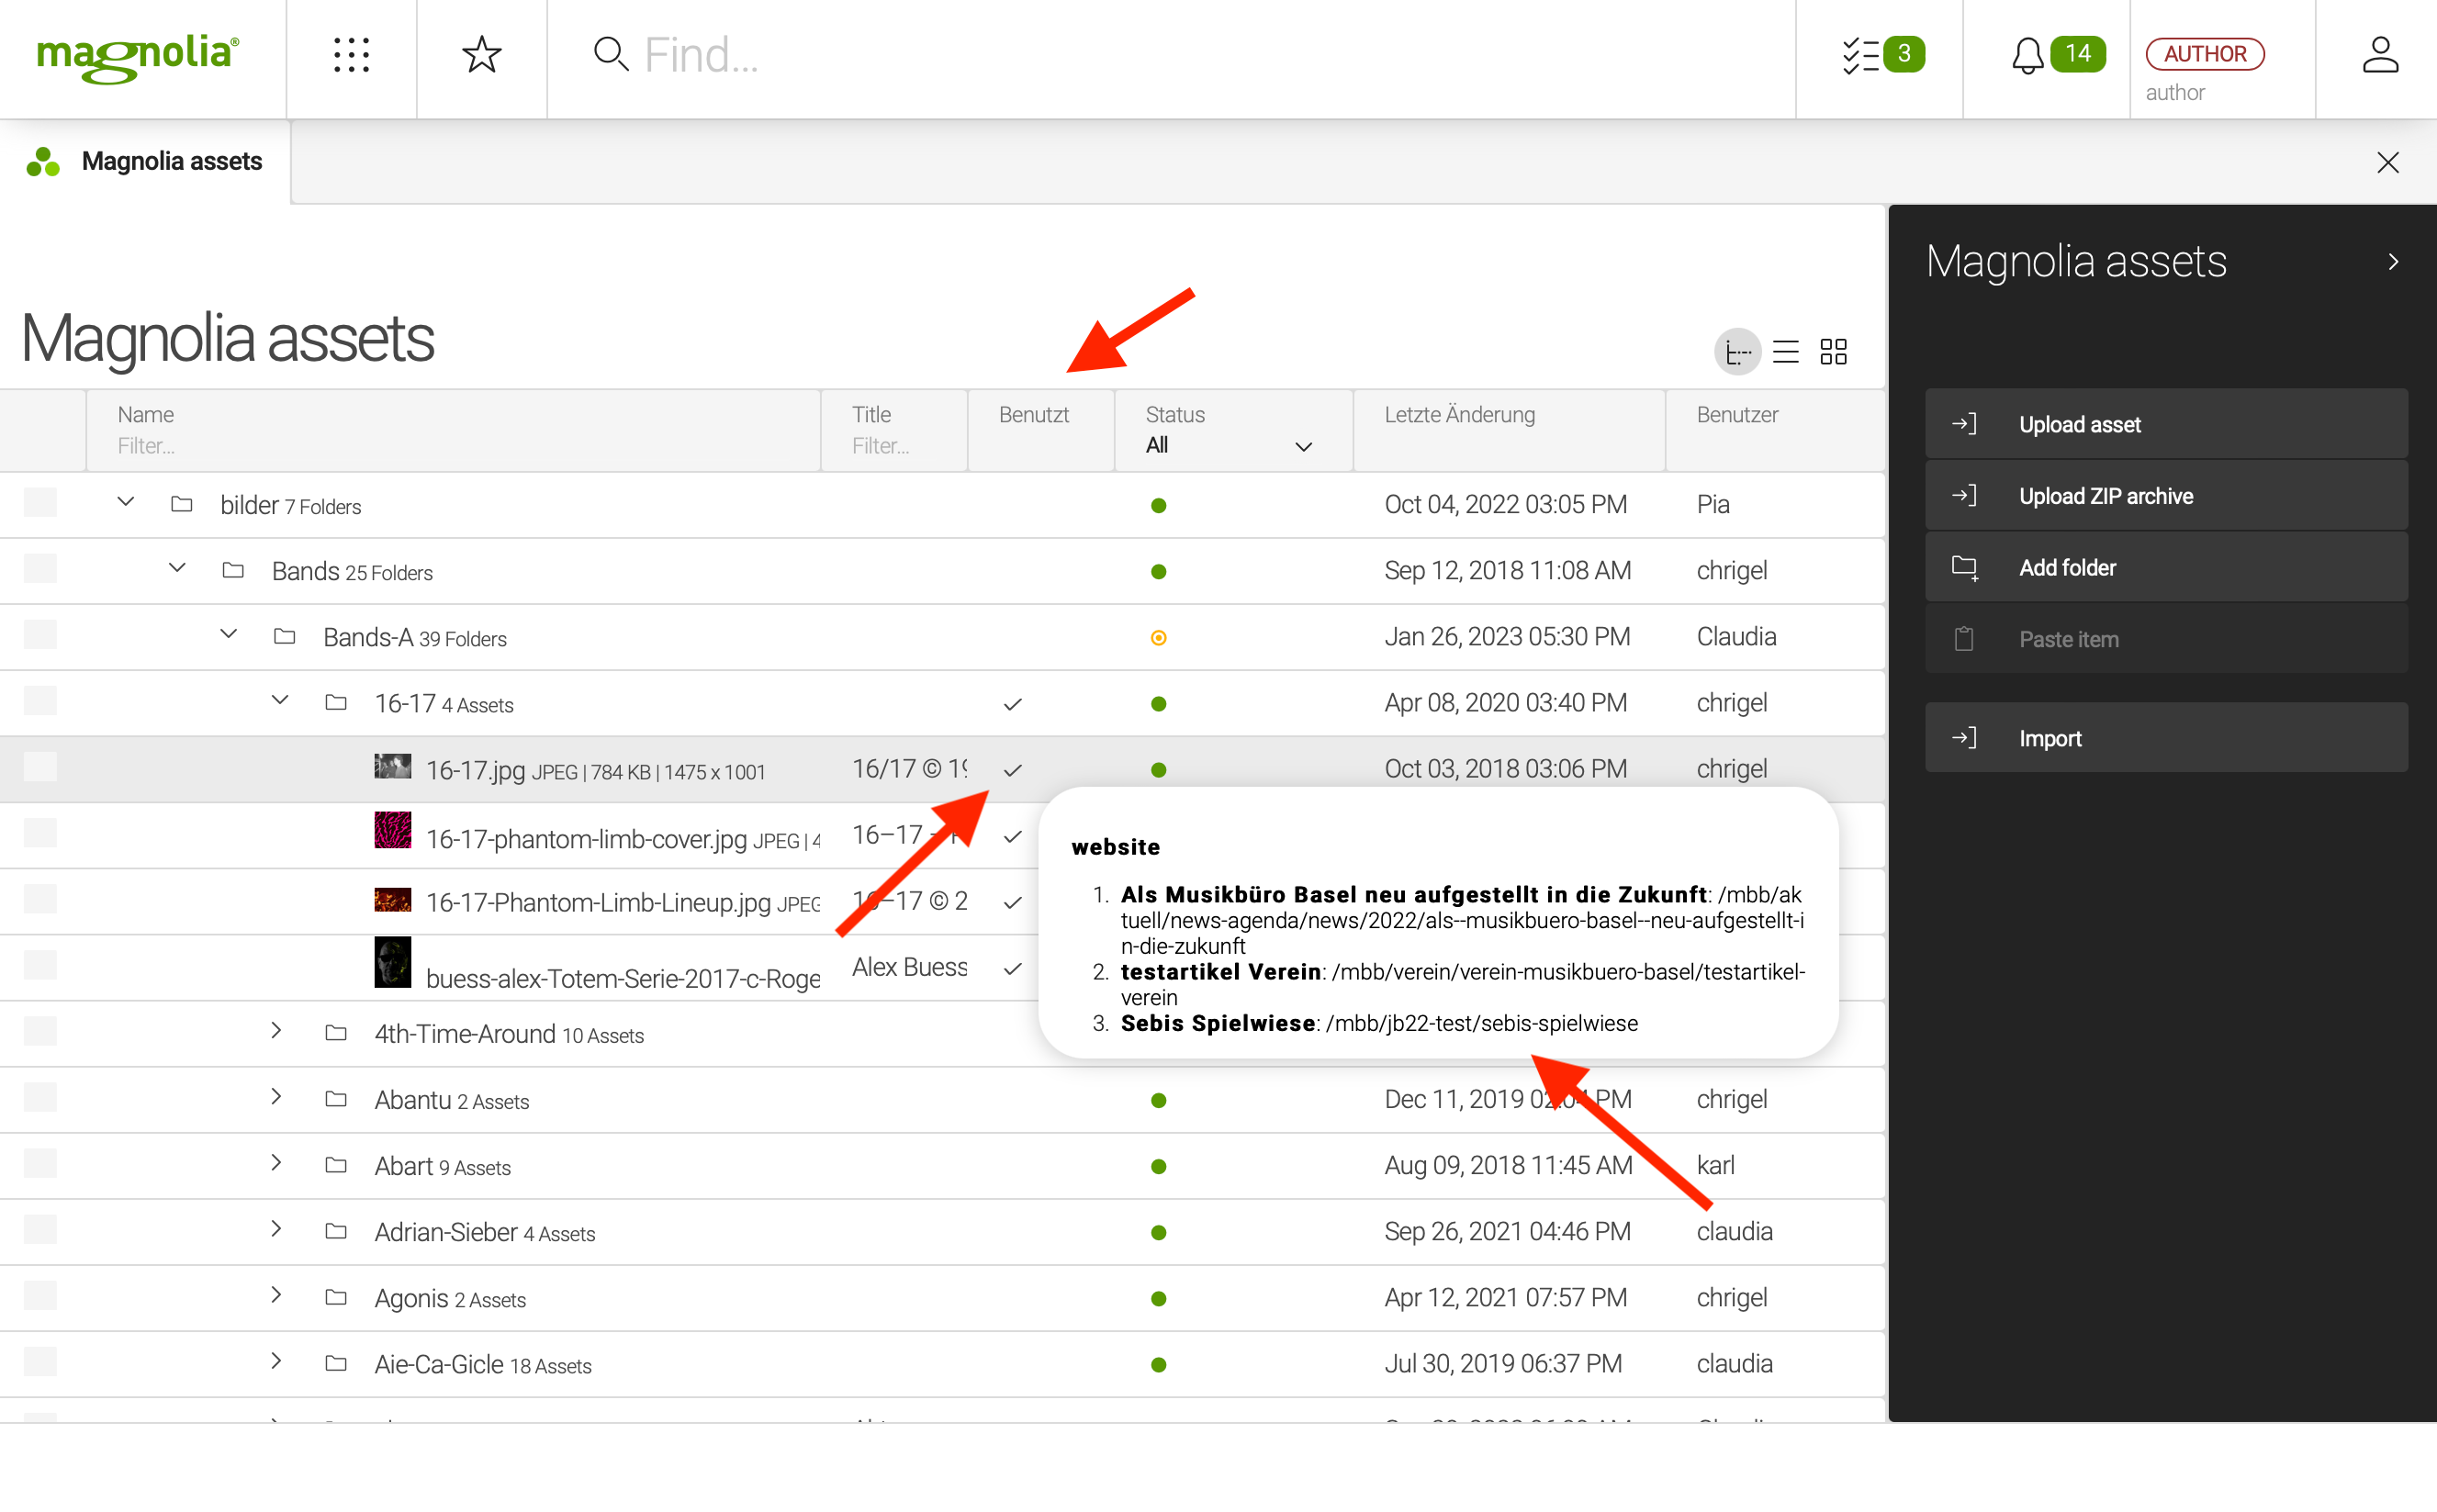Select the Magnolia assets tab

(x=146, y=162)
